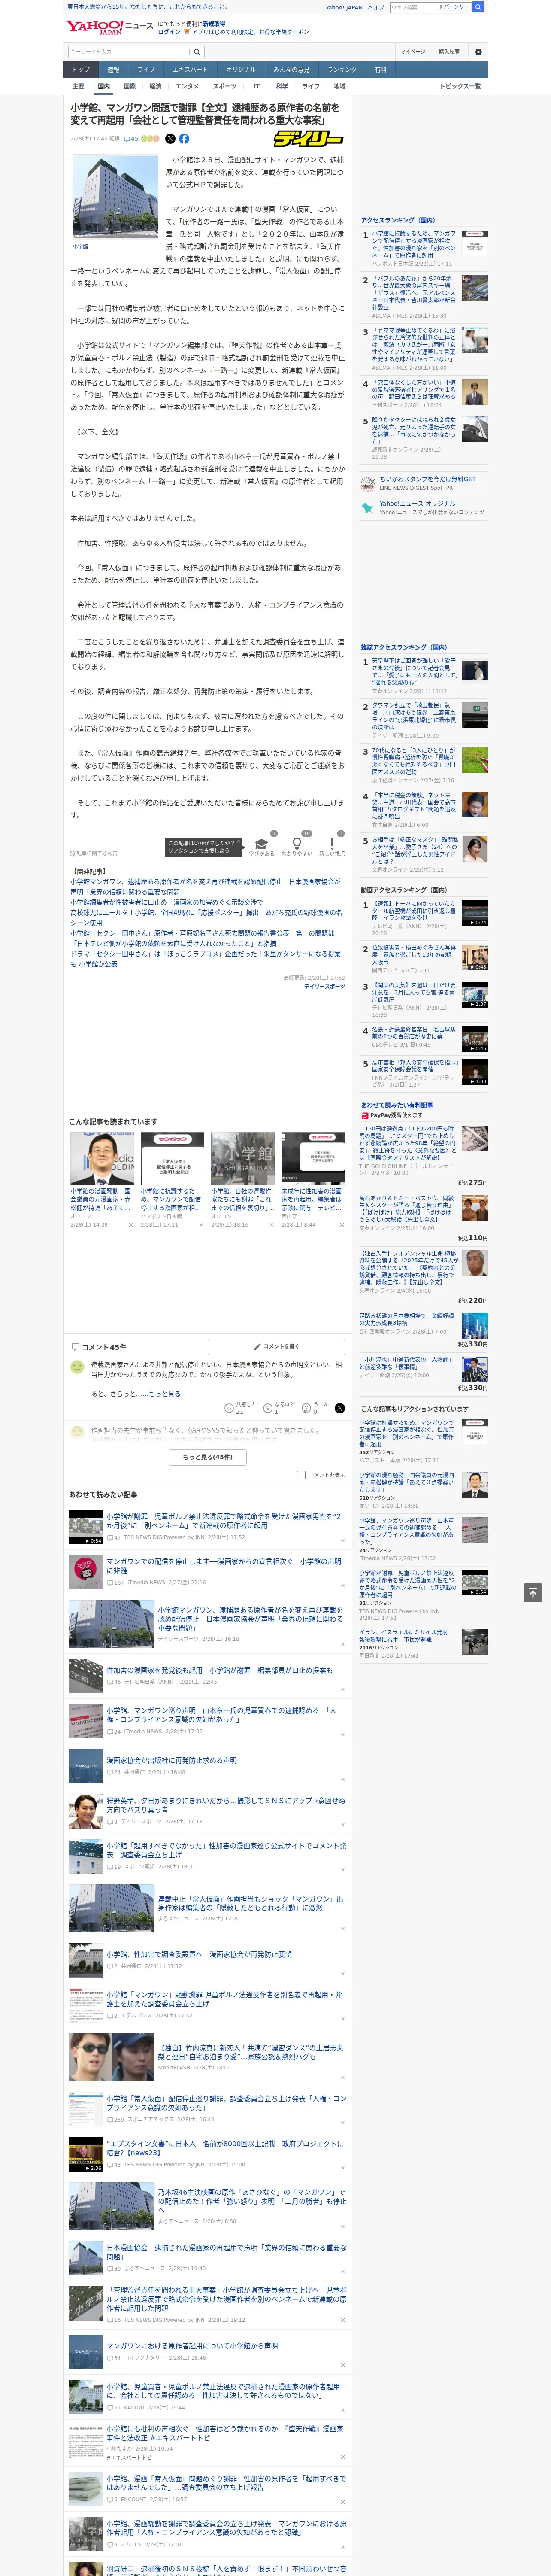Image resolution: width=551 pixels, height=2576 pixels.
Task: Open the ナバーシリー search-type dropdown
Action: click(x=453, y=7)
